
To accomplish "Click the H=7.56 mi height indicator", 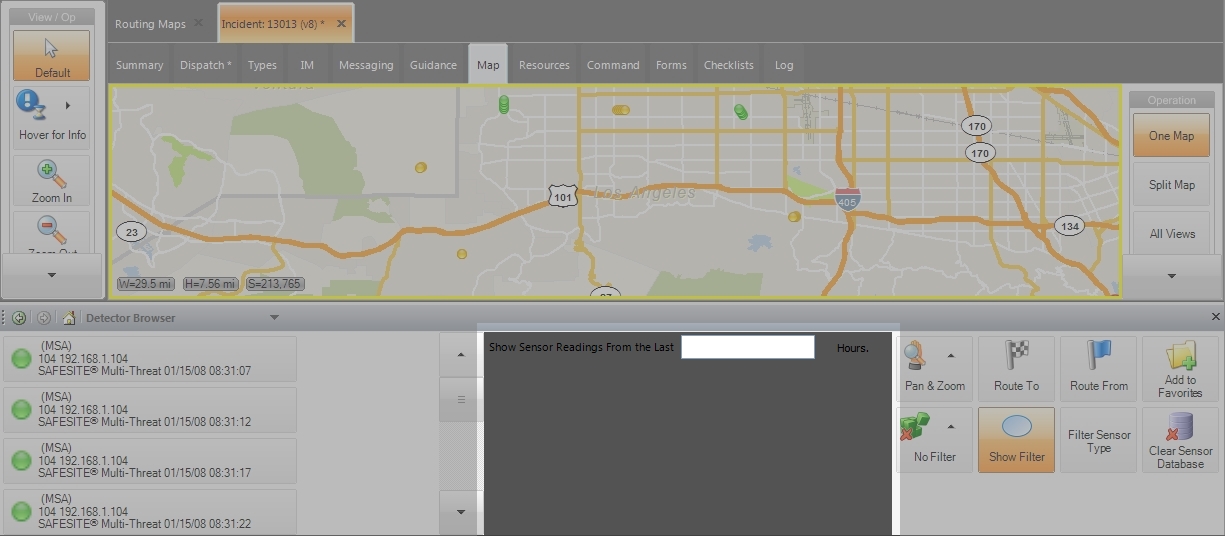I will [210, 284].
